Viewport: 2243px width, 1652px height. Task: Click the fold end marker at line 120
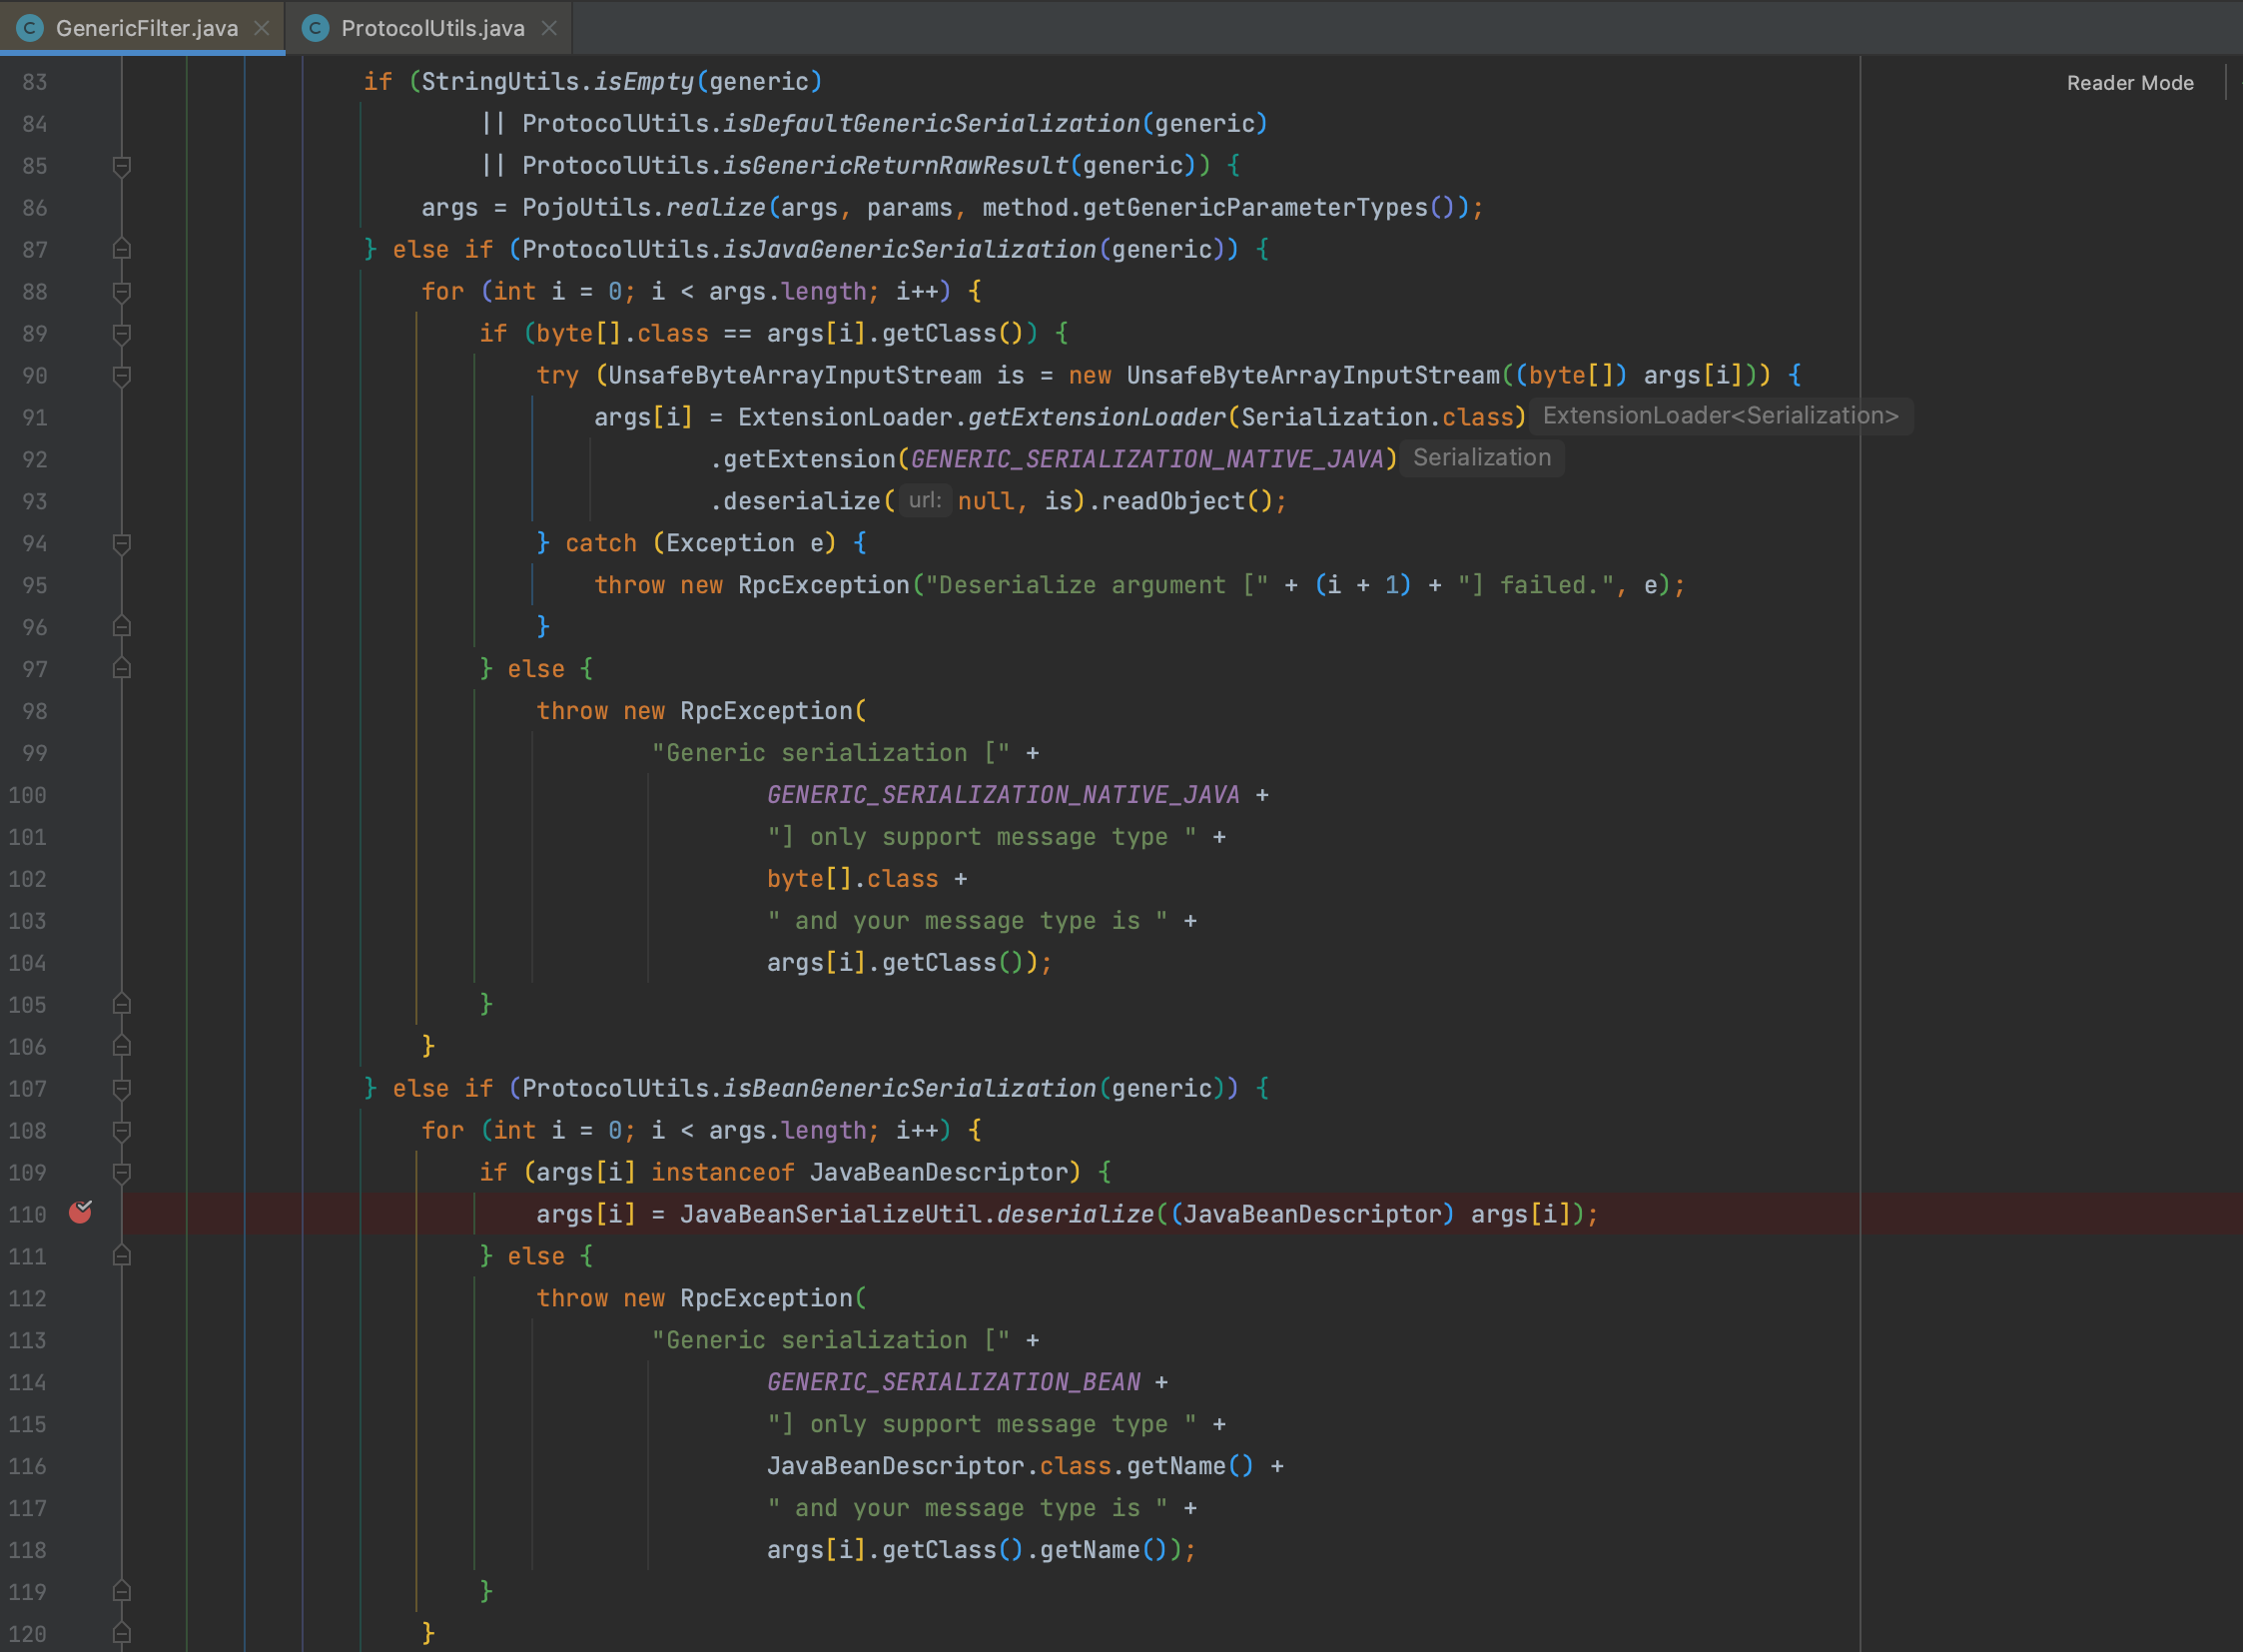coord(122,1633)
